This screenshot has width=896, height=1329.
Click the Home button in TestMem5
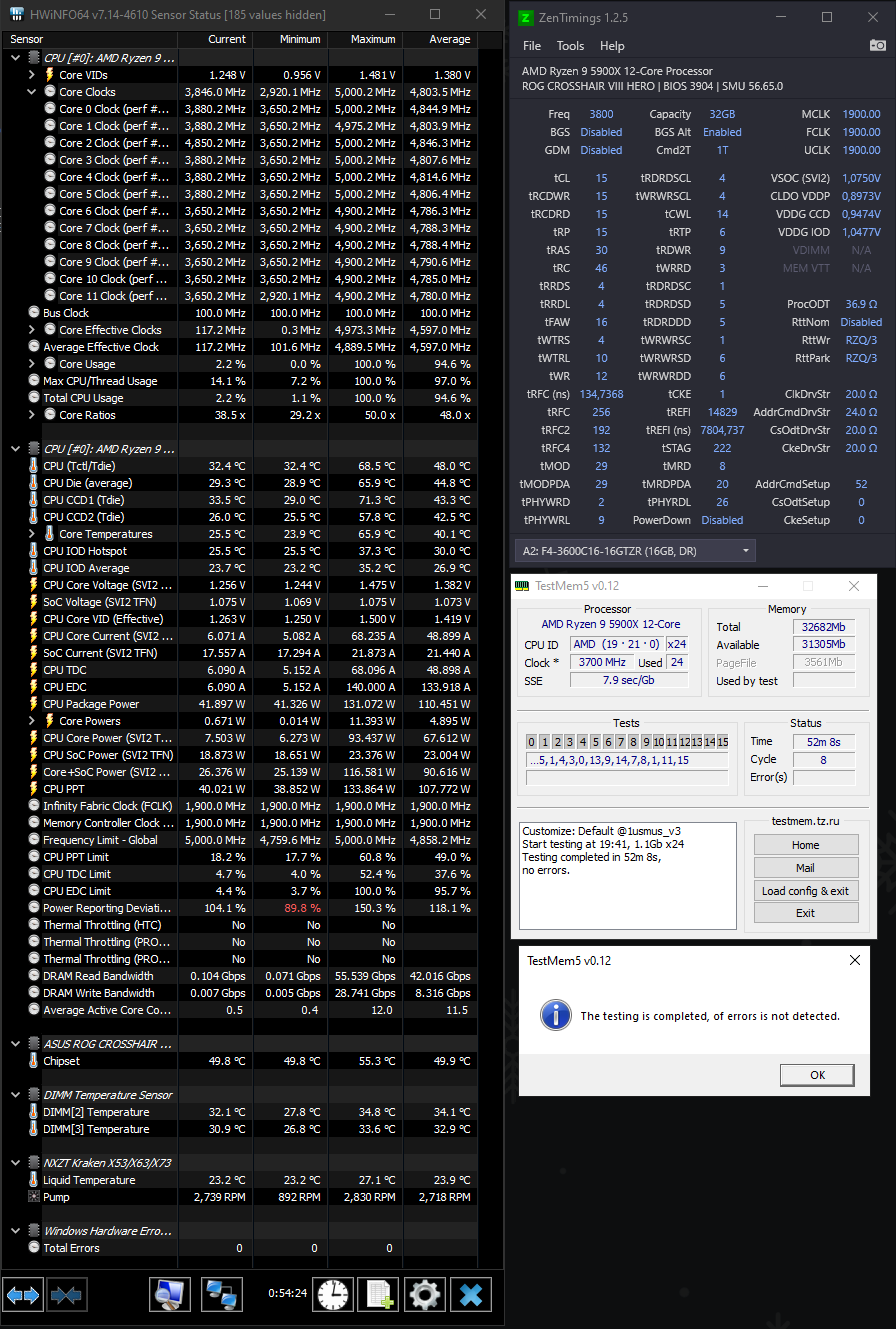coord(806,845)
